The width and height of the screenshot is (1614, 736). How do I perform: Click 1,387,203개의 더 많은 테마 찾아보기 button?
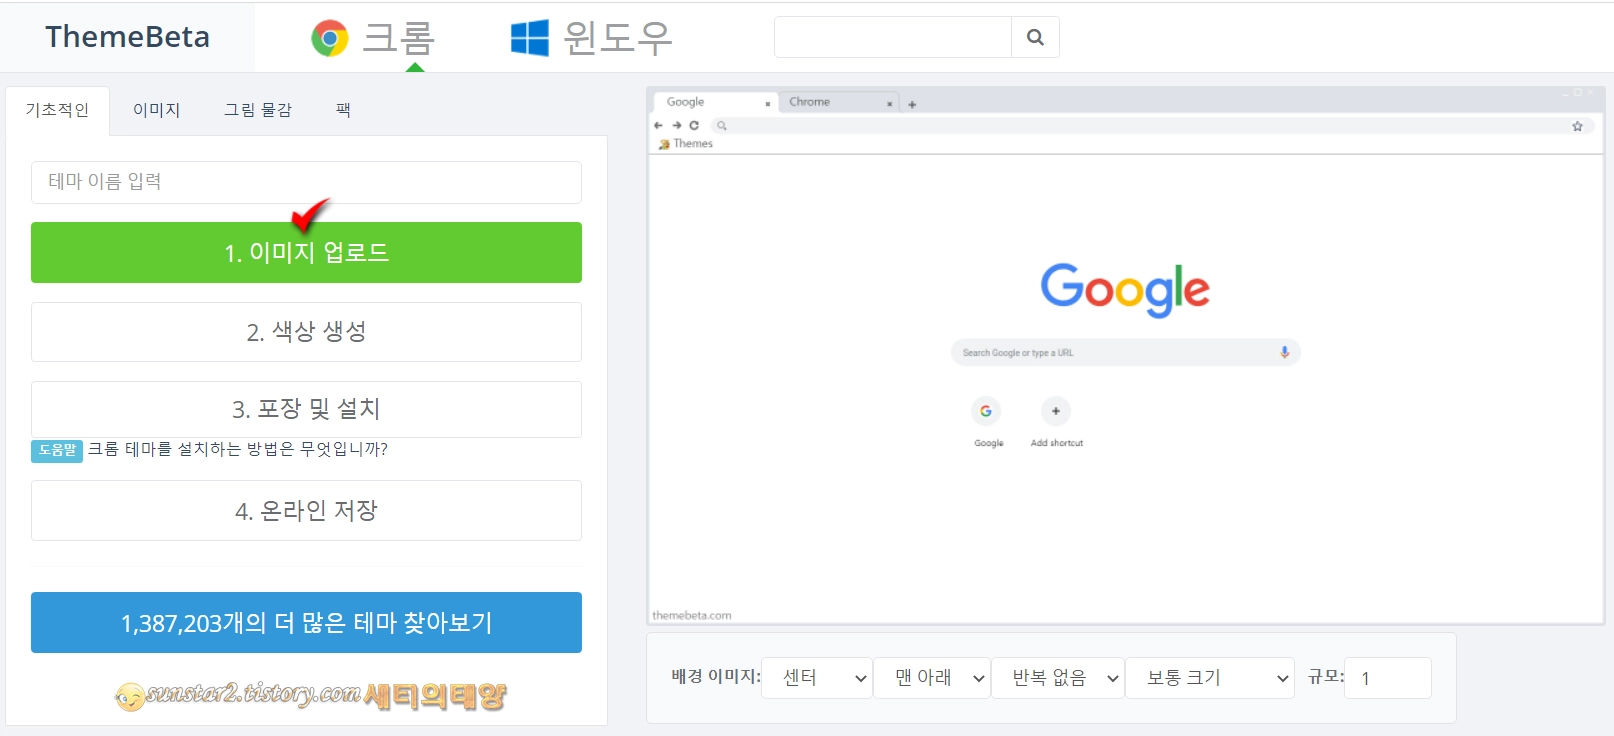click(x=306, y=623)
